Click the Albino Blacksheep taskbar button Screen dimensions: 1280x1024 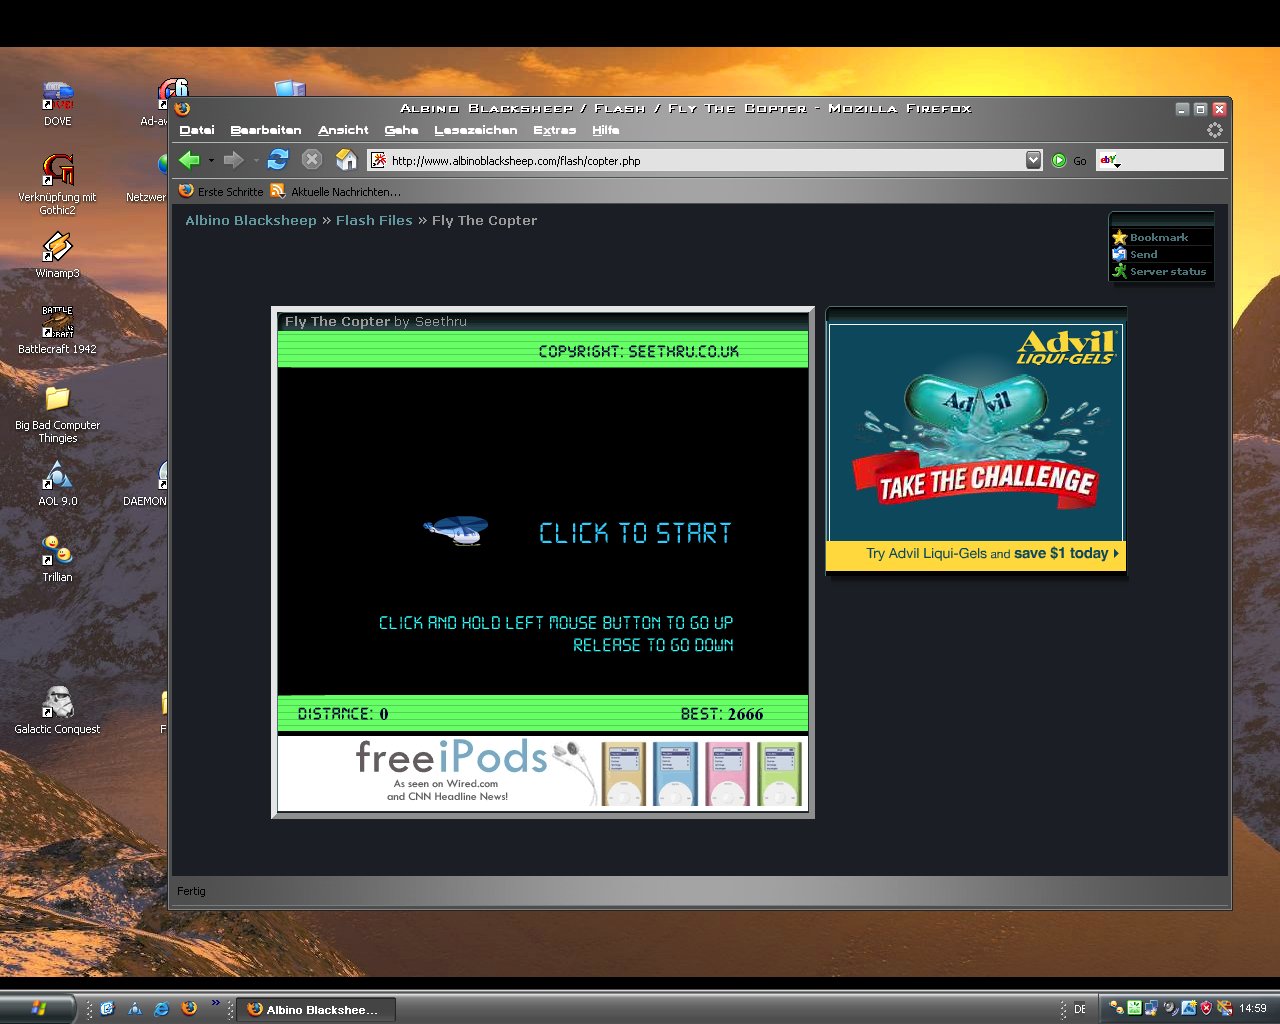click(314, 1010)
